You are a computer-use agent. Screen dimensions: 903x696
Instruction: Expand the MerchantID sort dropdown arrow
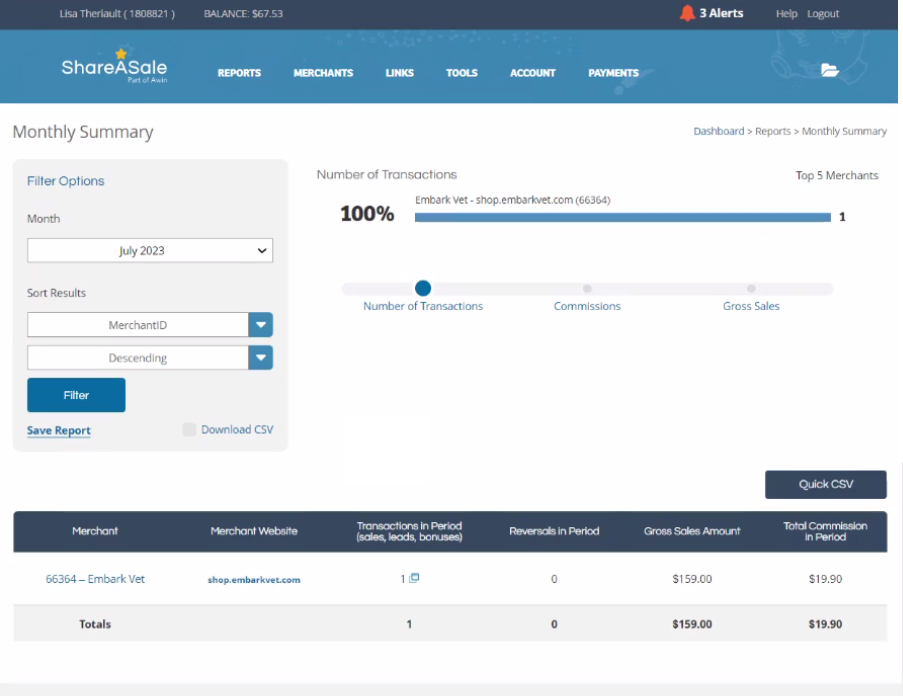click(x=260, y=325)
